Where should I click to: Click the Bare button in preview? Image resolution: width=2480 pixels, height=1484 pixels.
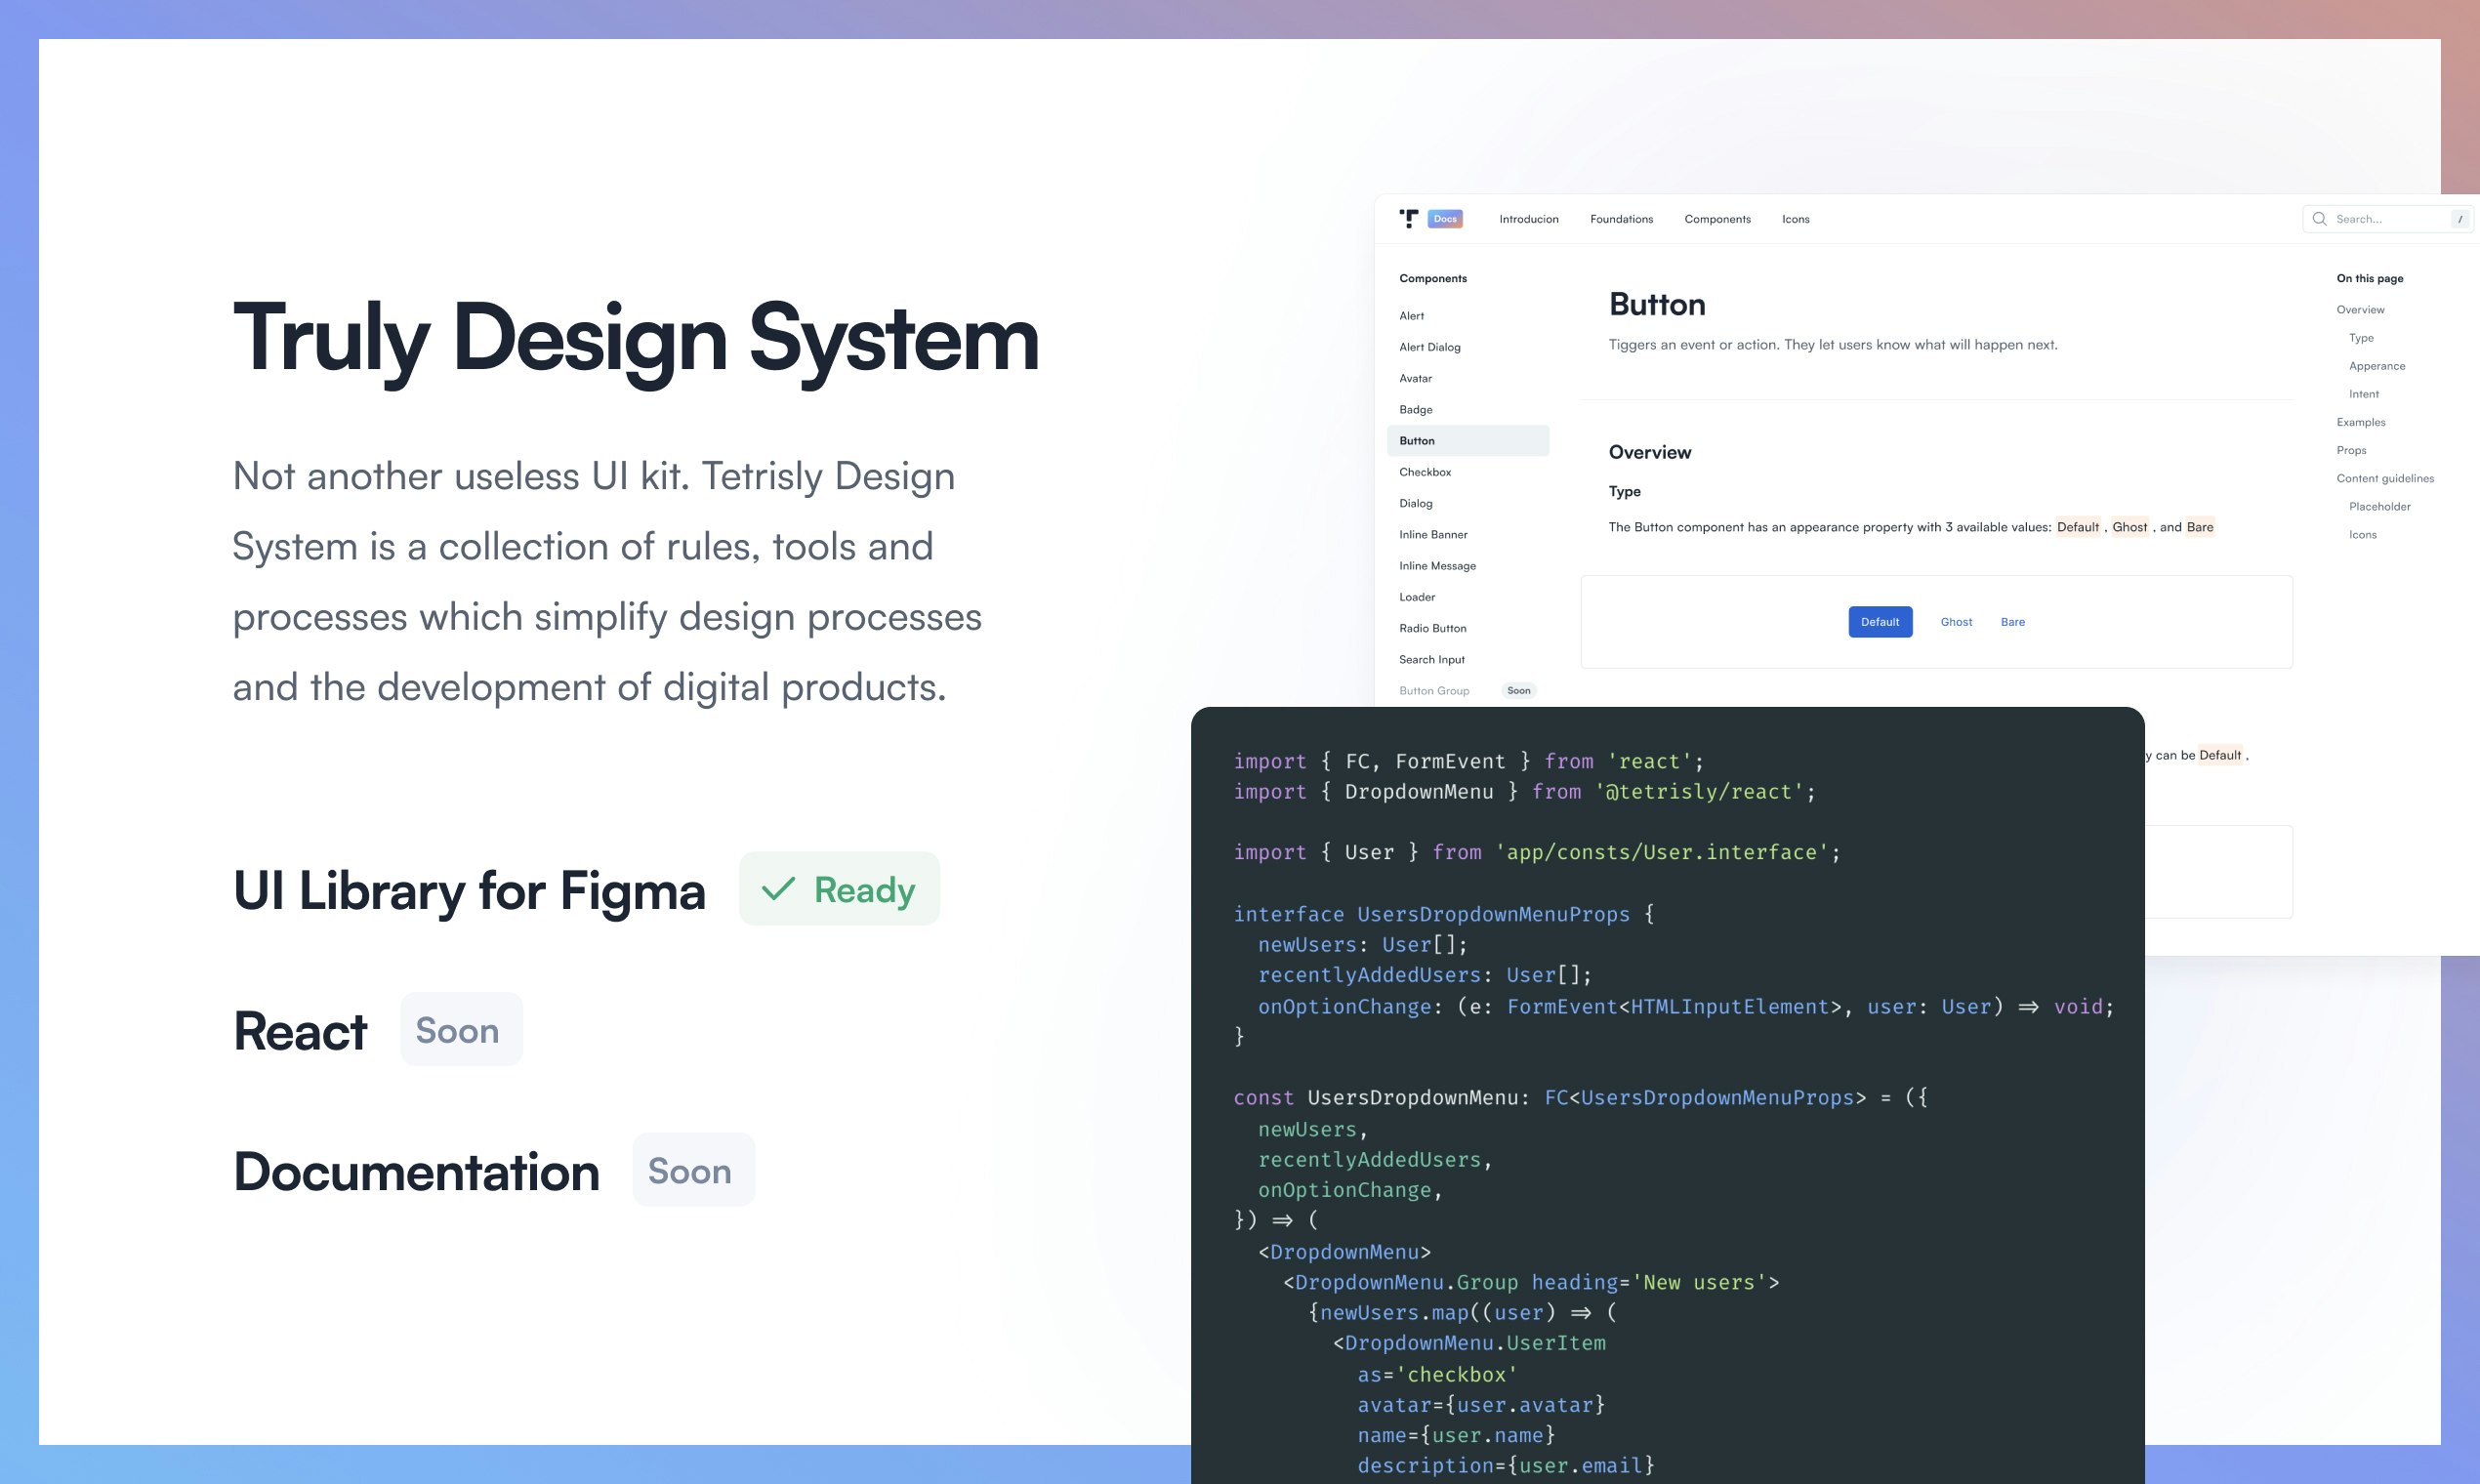[x=2012, y=622]
